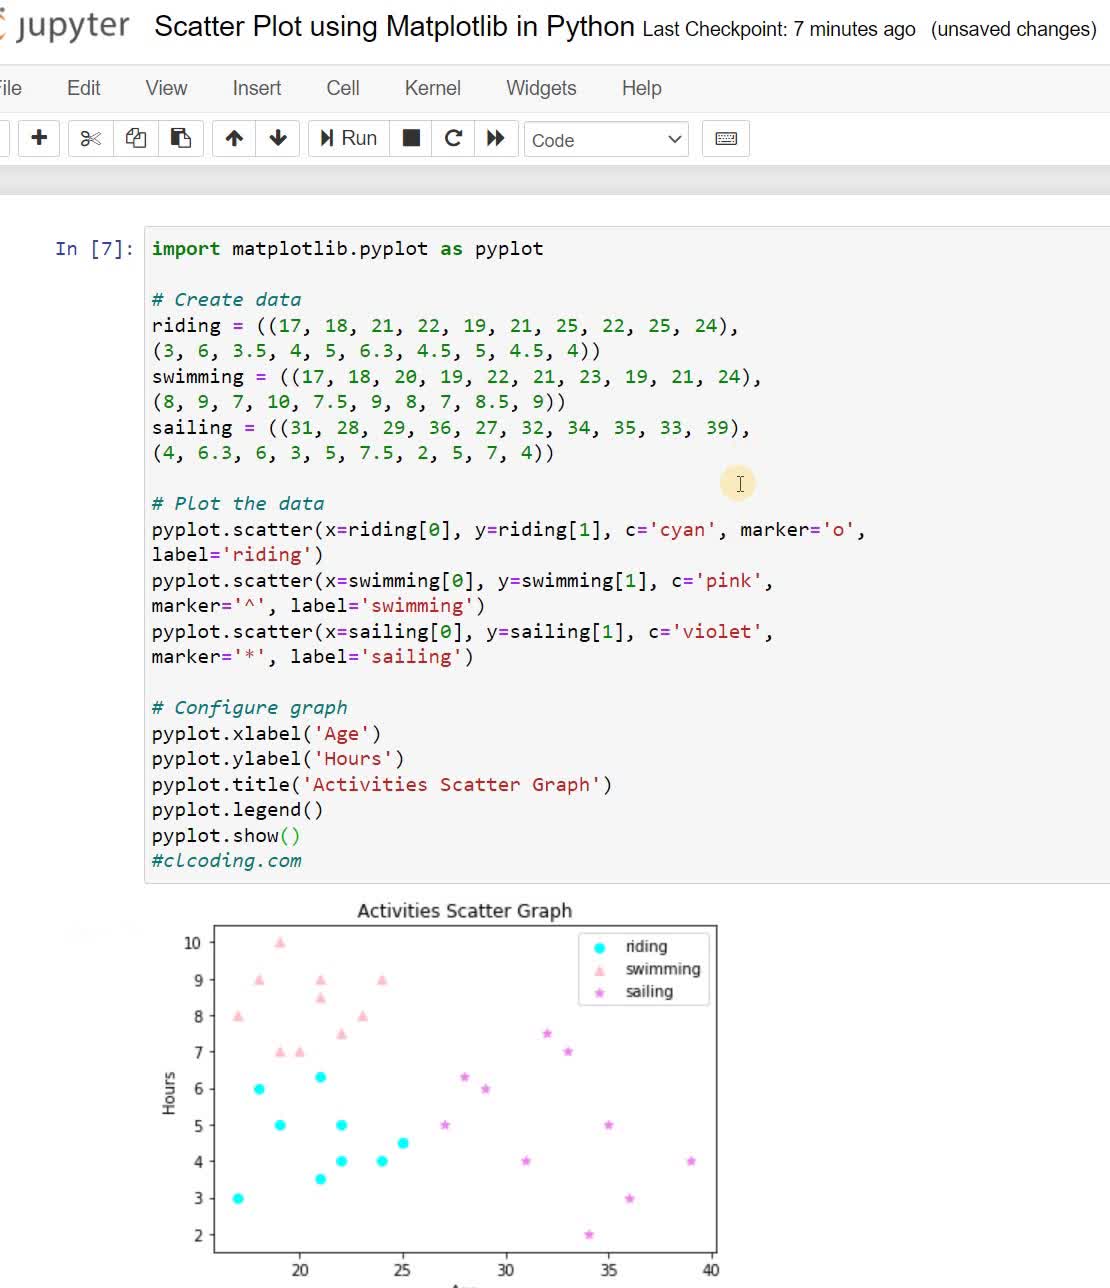
Task: Click the pyplot.legend() line
Action: pyautogui.click(x=238, y=810)
